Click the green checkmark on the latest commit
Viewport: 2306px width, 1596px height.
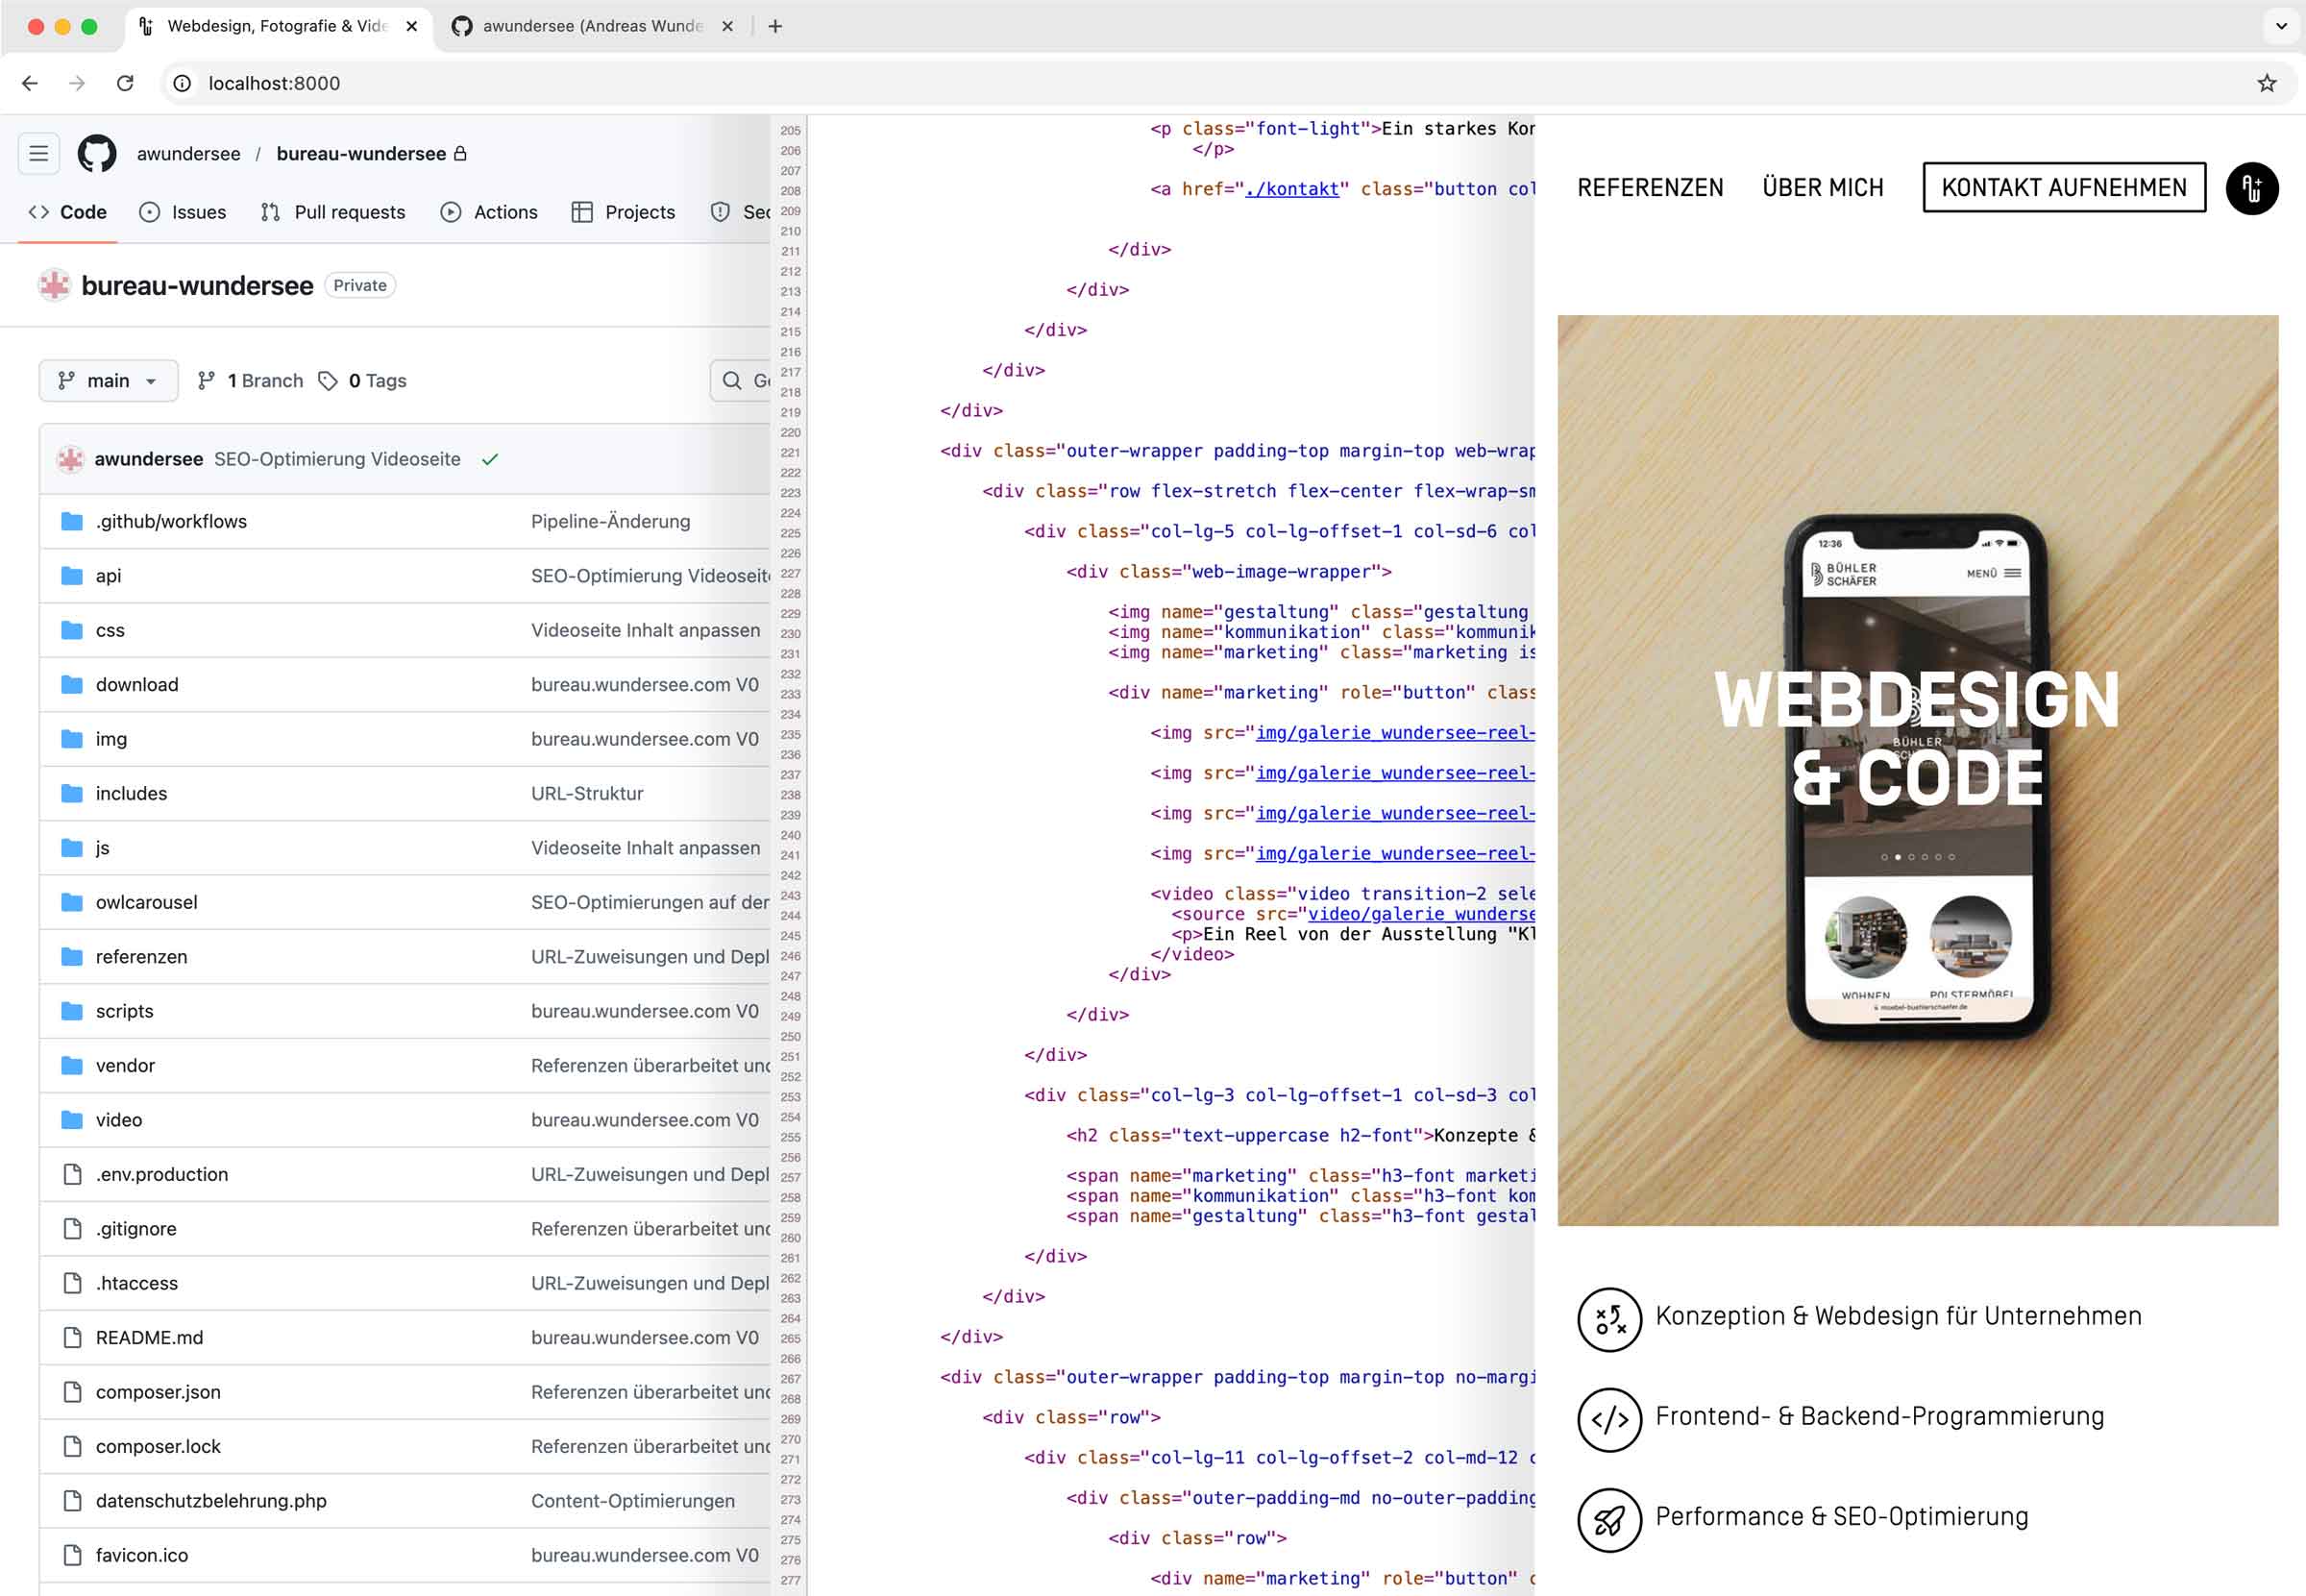coord(489,459)
